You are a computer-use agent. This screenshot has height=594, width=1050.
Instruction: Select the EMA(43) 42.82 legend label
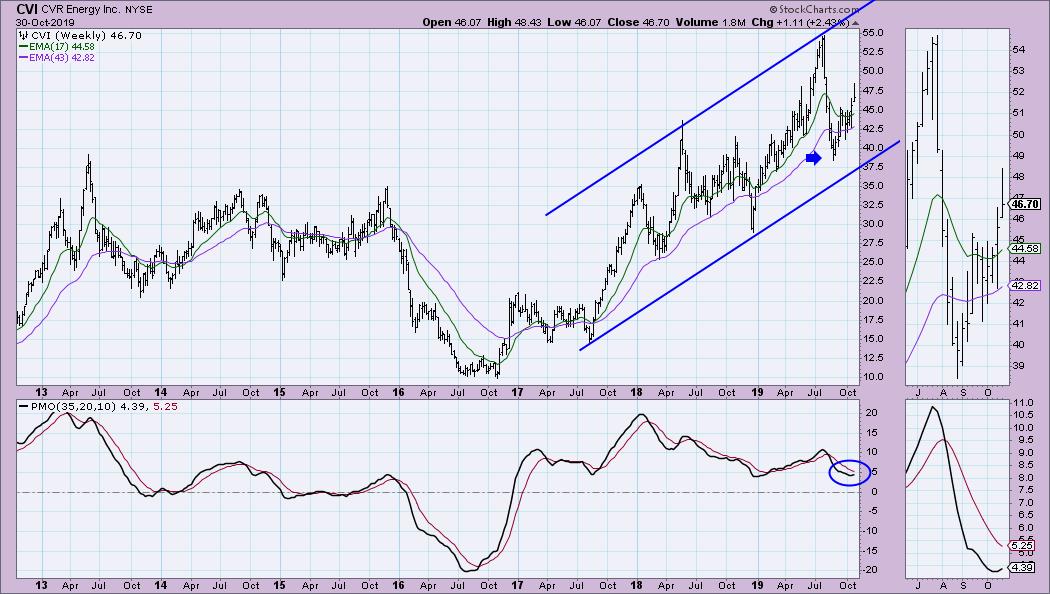(x=62, y=58)
